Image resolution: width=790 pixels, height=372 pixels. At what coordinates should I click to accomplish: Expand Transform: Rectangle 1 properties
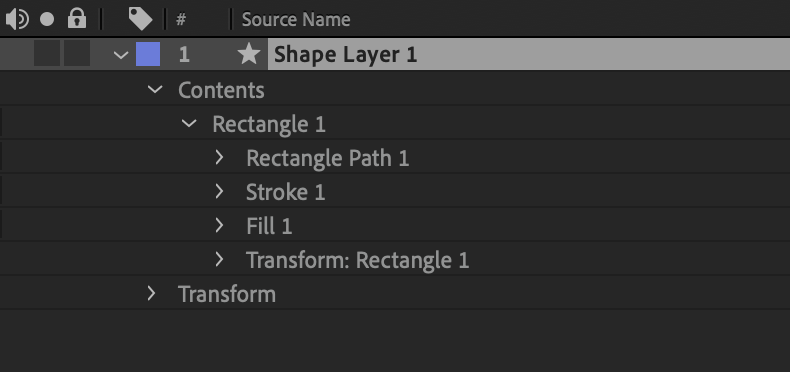[219, 260]
